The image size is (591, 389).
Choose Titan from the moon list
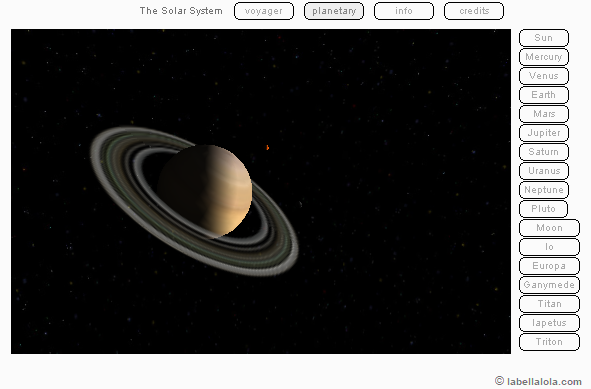coord(549,303)
